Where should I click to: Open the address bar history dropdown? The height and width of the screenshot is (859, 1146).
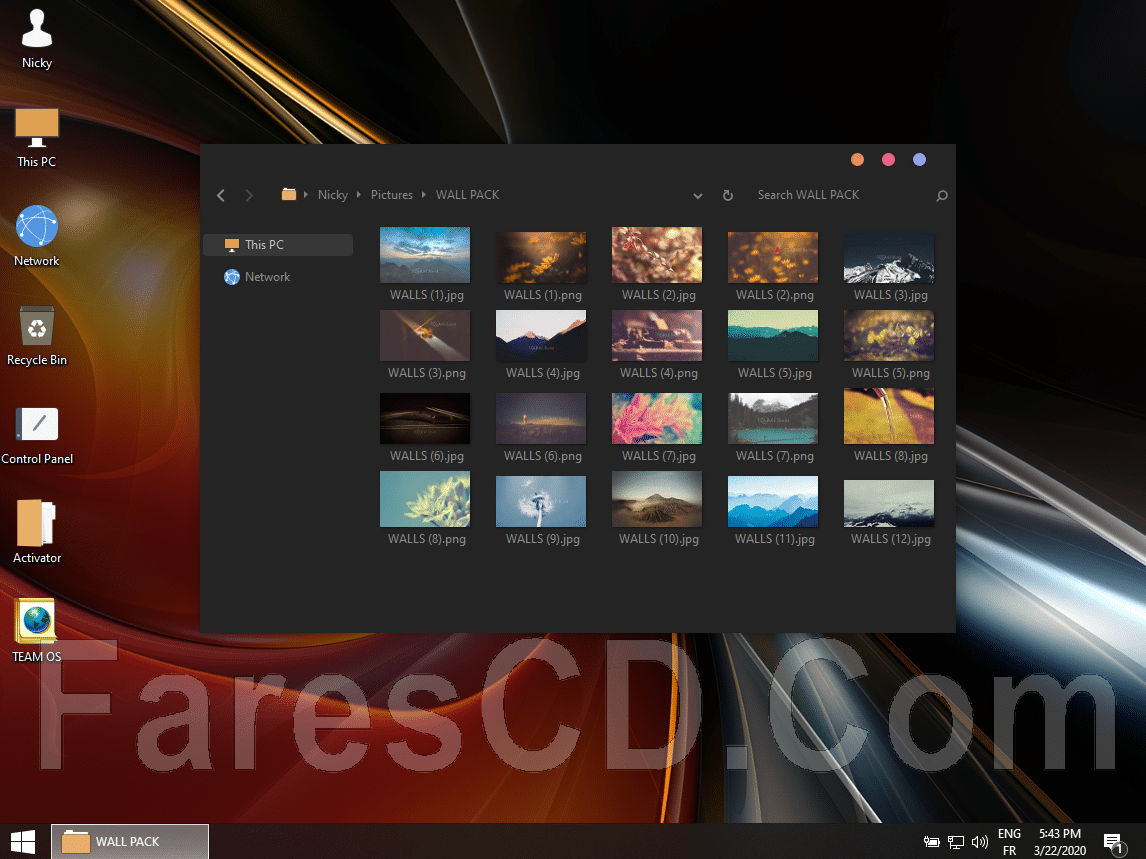pos(697,196)
